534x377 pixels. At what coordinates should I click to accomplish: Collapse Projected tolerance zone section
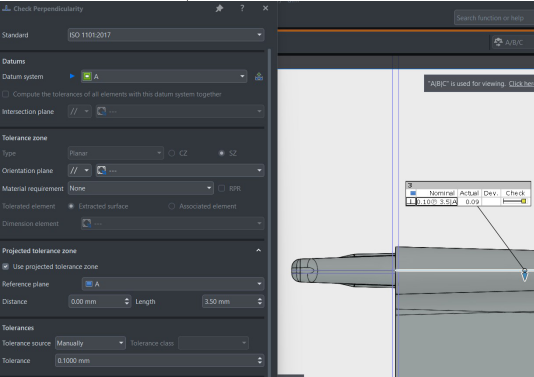(x=258, y=250)
